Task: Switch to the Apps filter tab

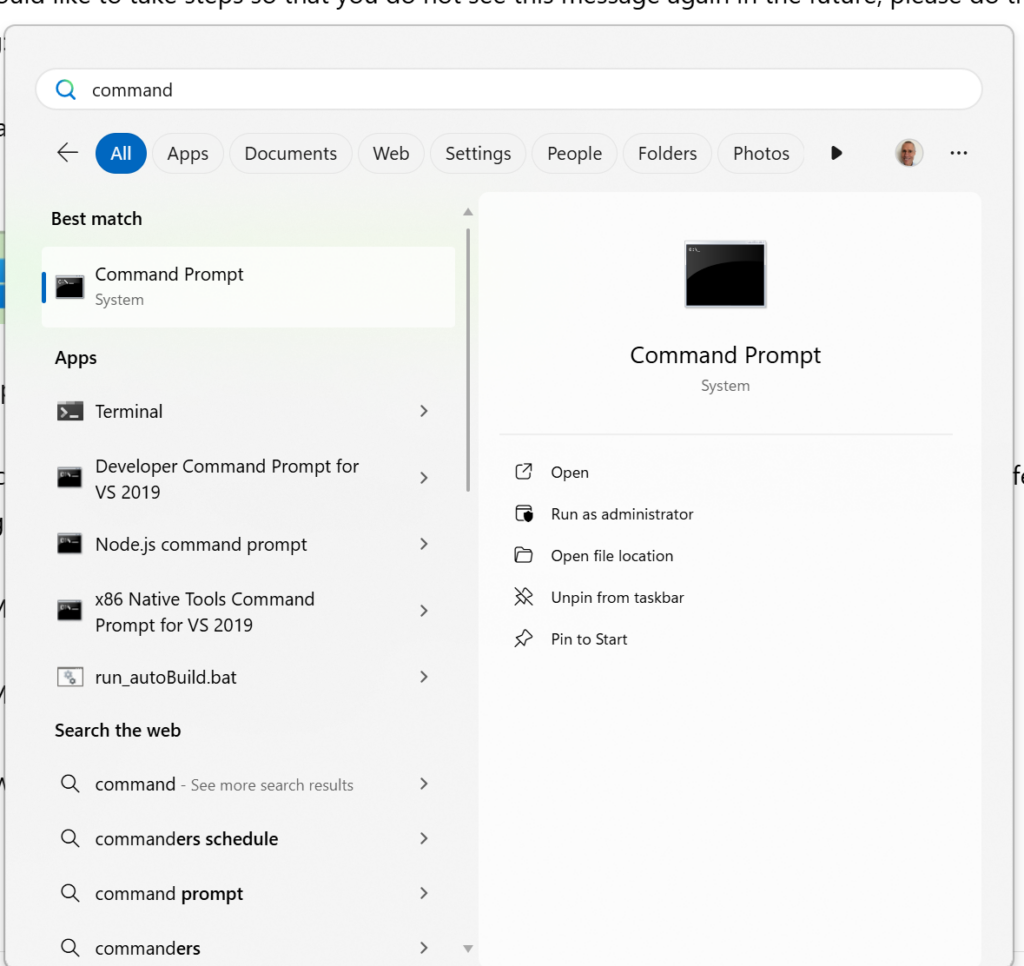Action: [x=188, y=153]
